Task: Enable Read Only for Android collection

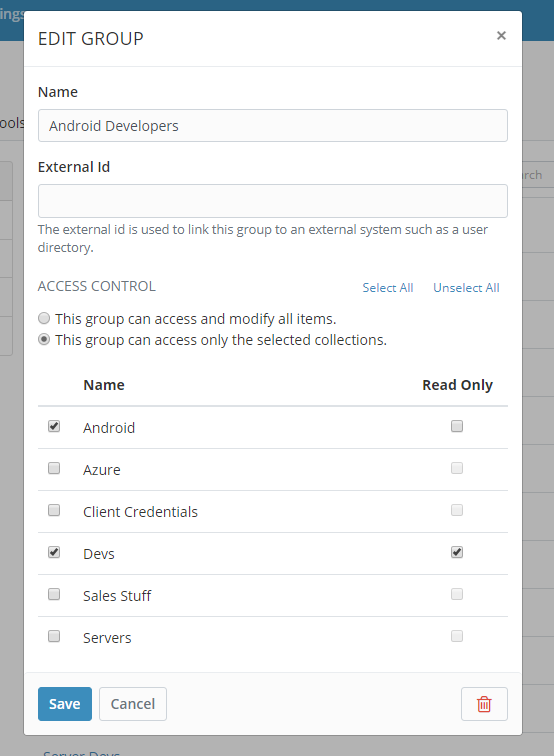Action: tap(457, 426)
